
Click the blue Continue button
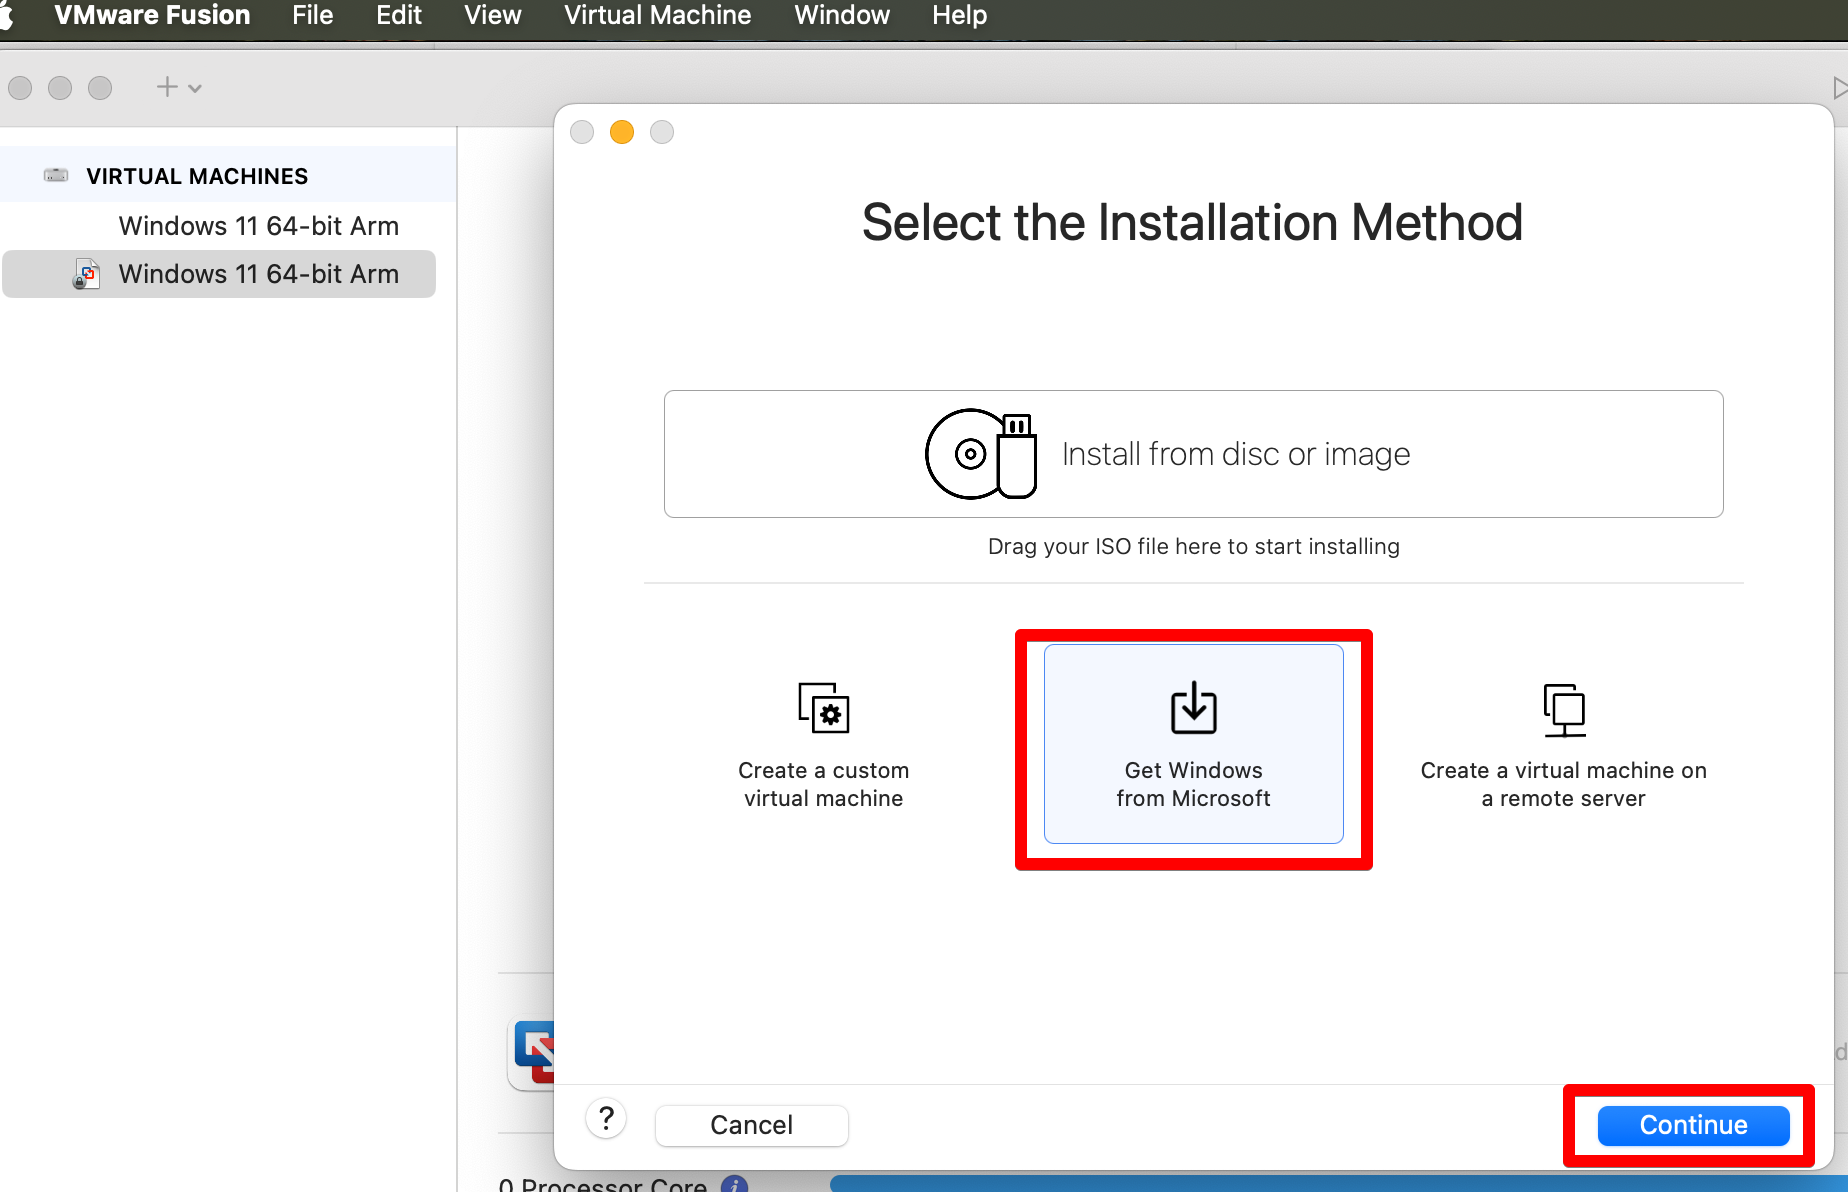[x=1694, y=1125]
